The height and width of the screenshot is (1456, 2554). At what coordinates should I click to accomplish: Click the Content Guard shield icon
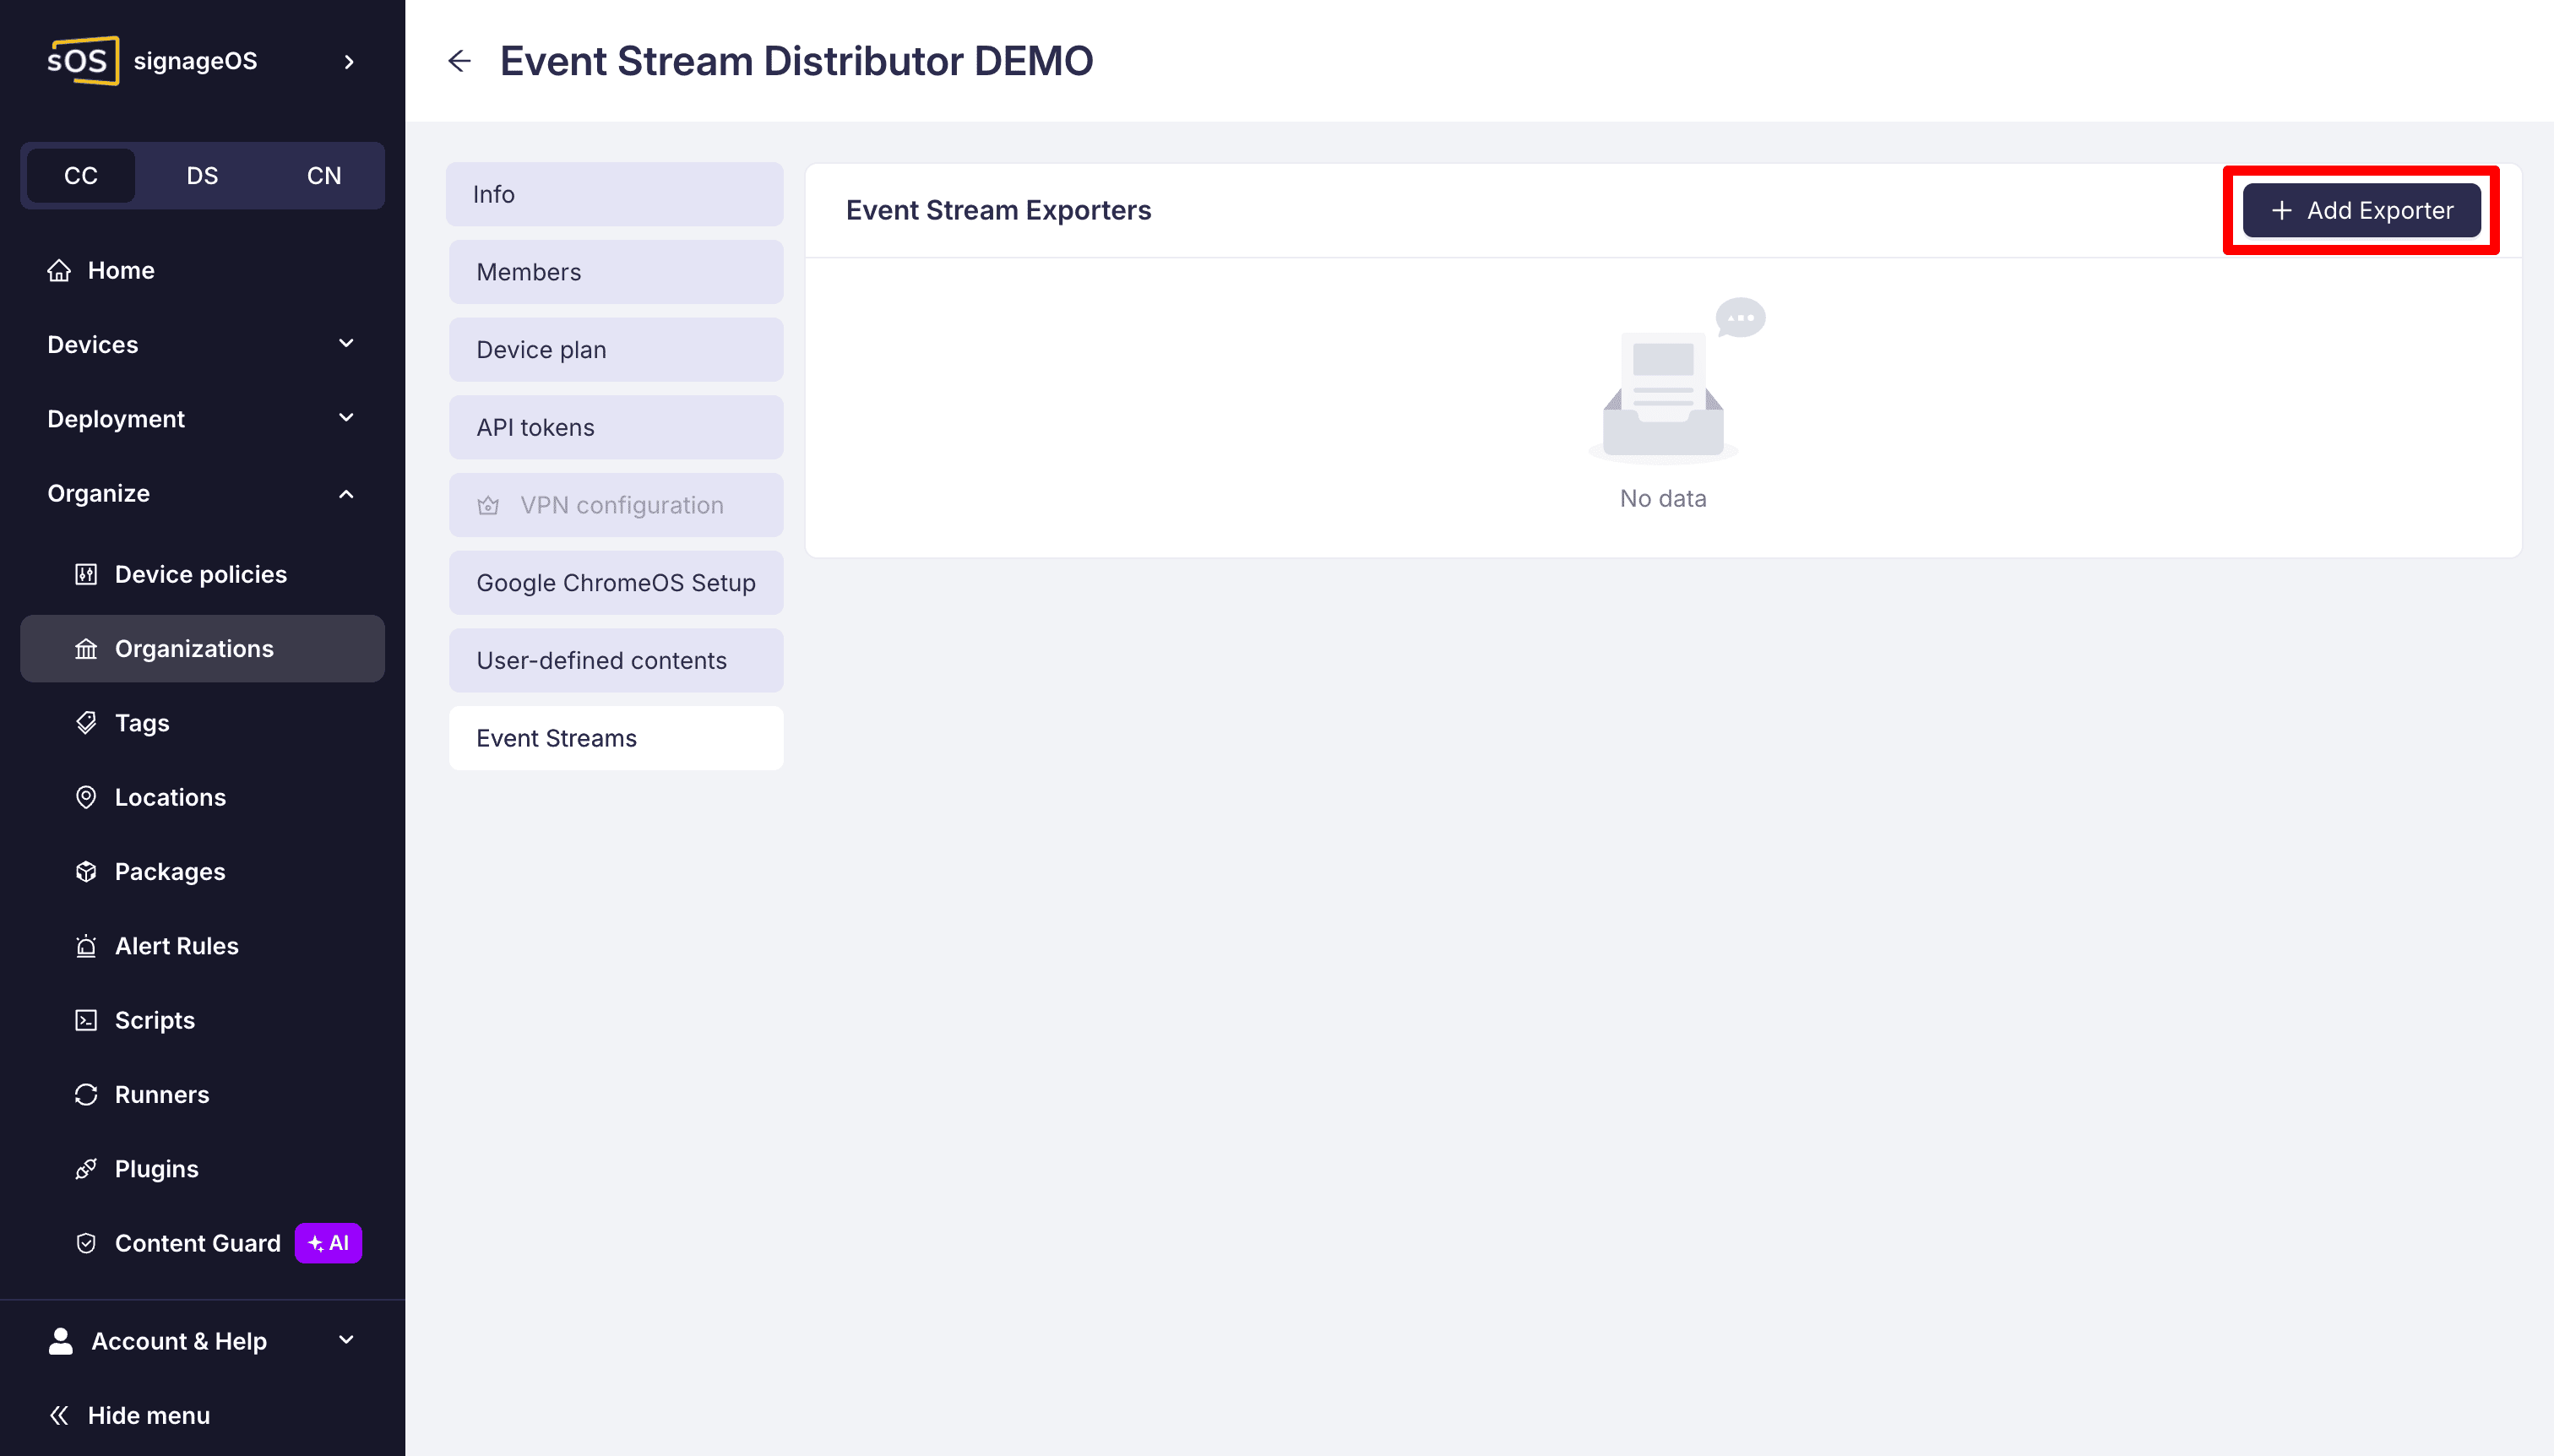pos(86,1243)
